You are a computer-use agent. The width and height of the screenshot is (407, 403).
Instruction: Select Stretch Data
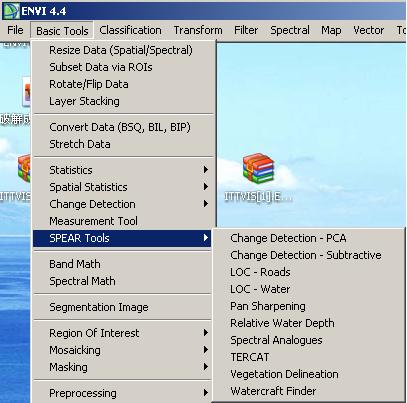(x=122, y=144)
